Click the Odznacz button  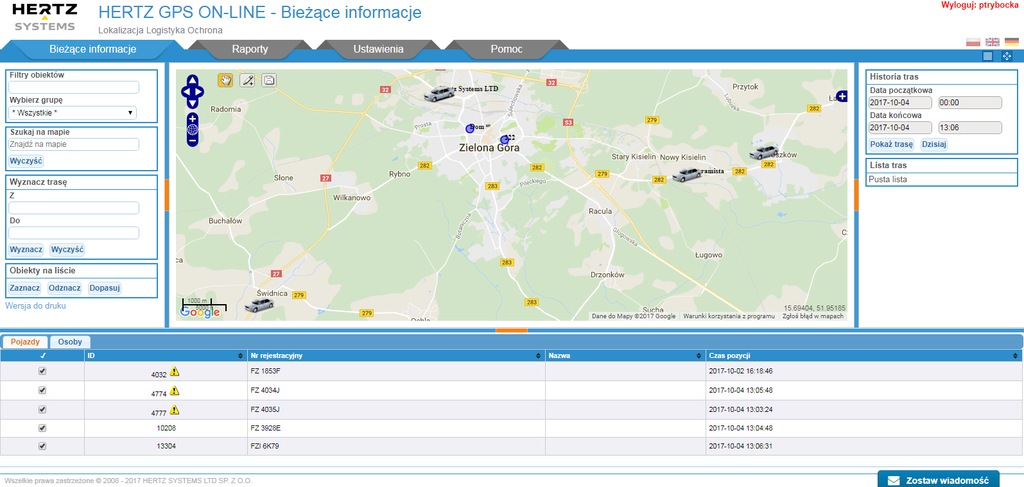pyautogui.click(x=65, y=288)
